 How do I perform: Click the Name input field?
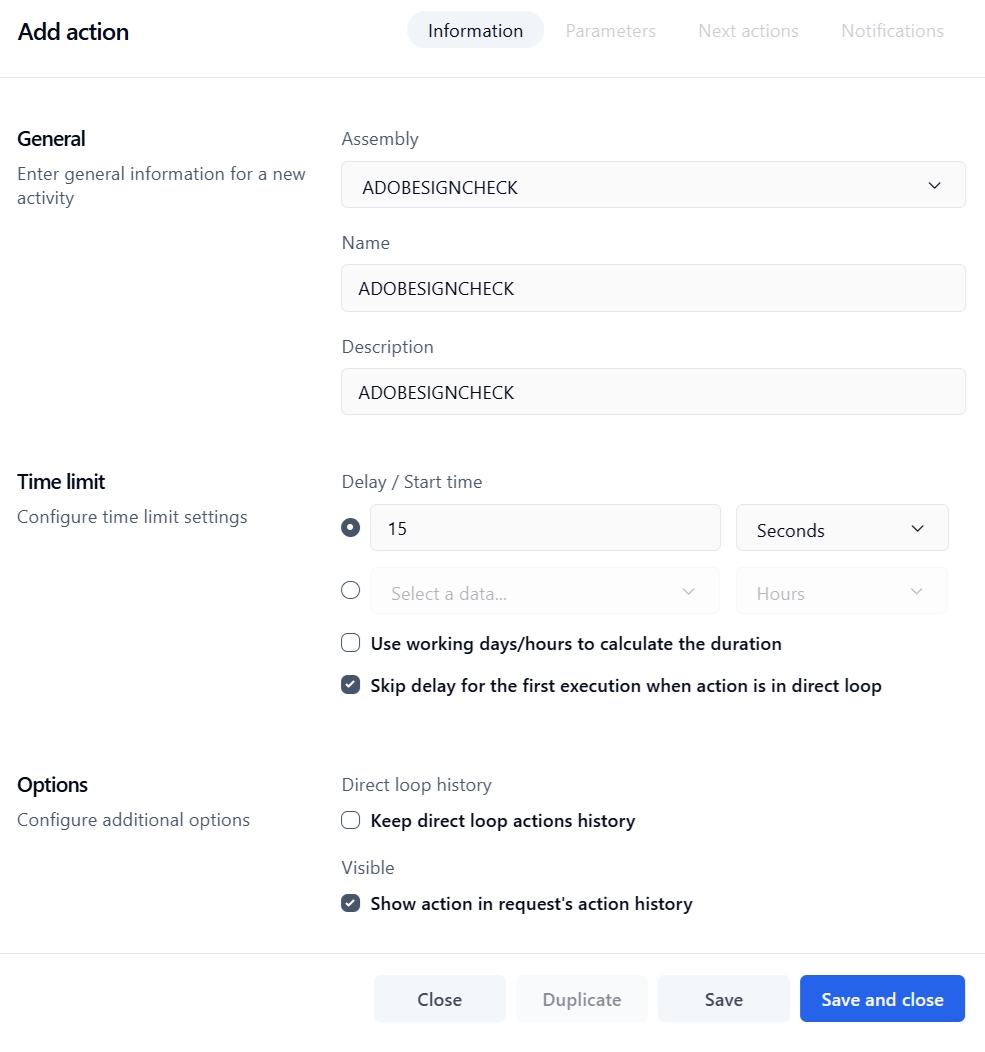click(x=653, y=289)
